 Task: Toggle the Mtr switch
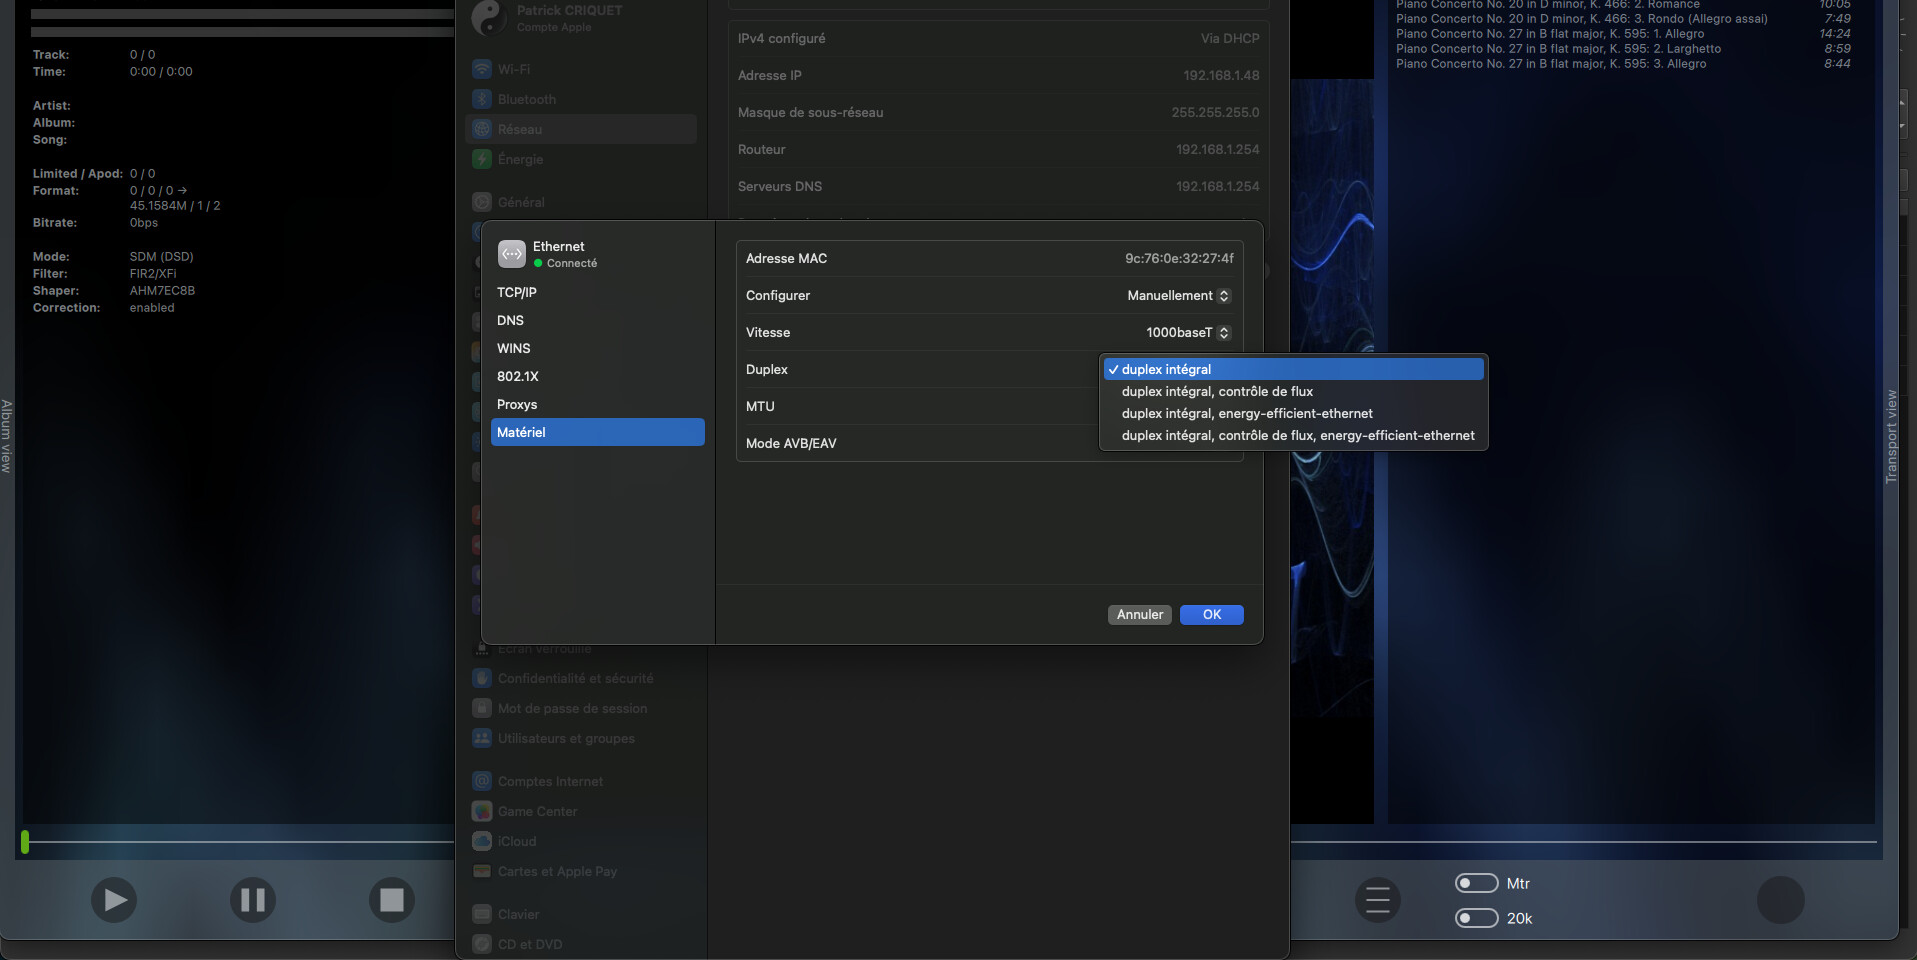(1476, 883)
